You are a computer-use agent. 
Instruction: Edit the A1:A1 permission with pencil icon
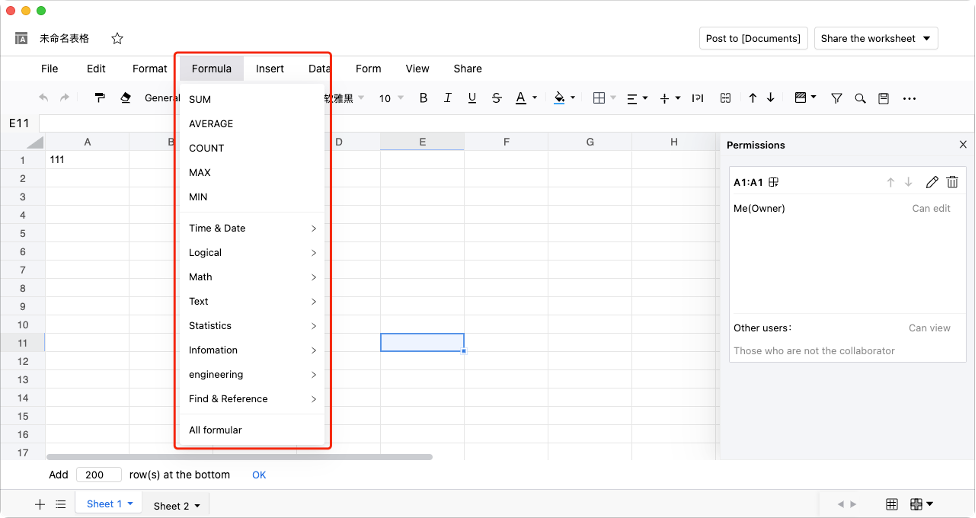click(932, 182)
